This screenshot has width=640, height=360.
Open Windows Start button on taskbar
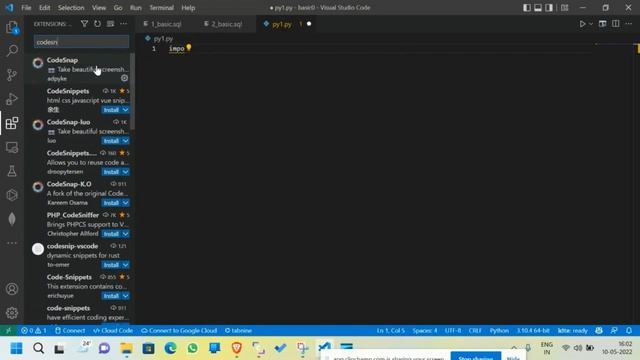tap(16, 348)
